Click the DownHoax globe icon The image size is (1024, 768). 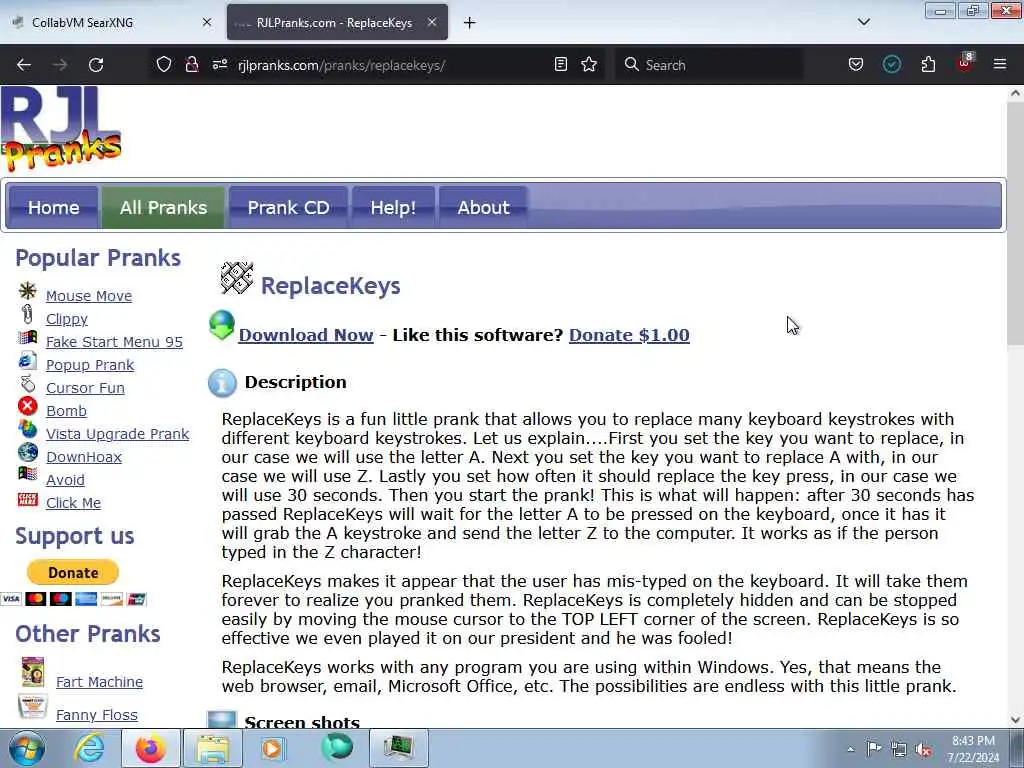pyautogui.click(x=27, y=452)
